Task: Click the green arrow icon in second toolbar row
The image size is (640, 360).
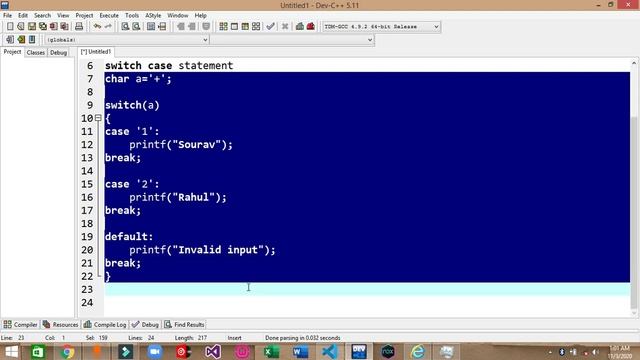Action: pos(21,40)
